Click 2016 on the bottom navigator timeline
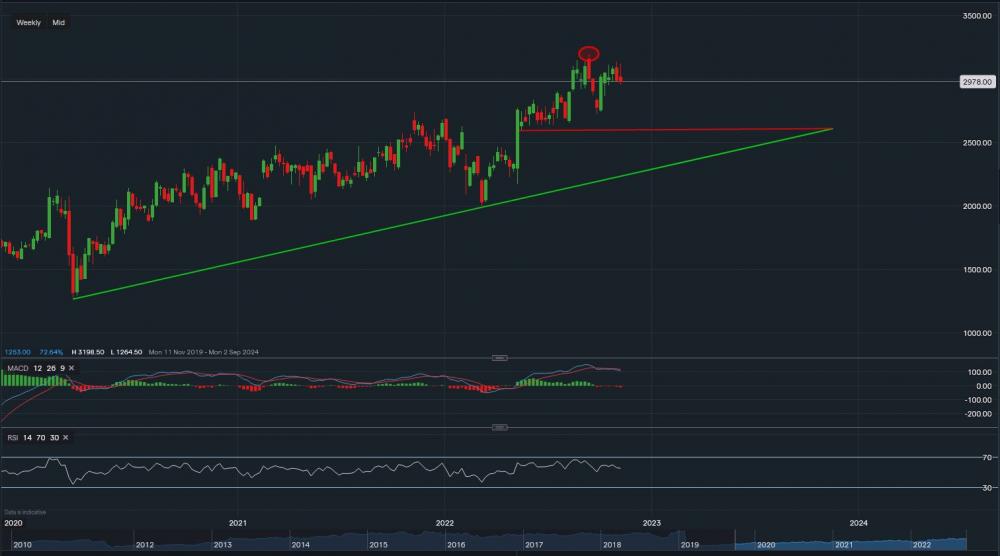Screen dimensions: 1000x556 click(x=456, y=545)
